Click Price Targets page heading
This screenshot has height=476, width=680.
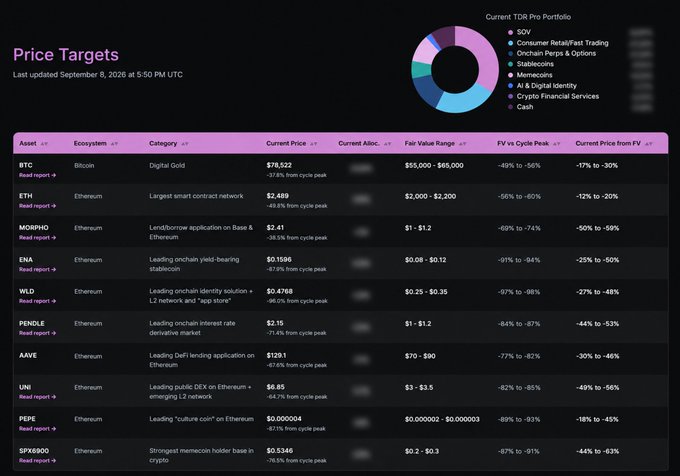[66, 55]
